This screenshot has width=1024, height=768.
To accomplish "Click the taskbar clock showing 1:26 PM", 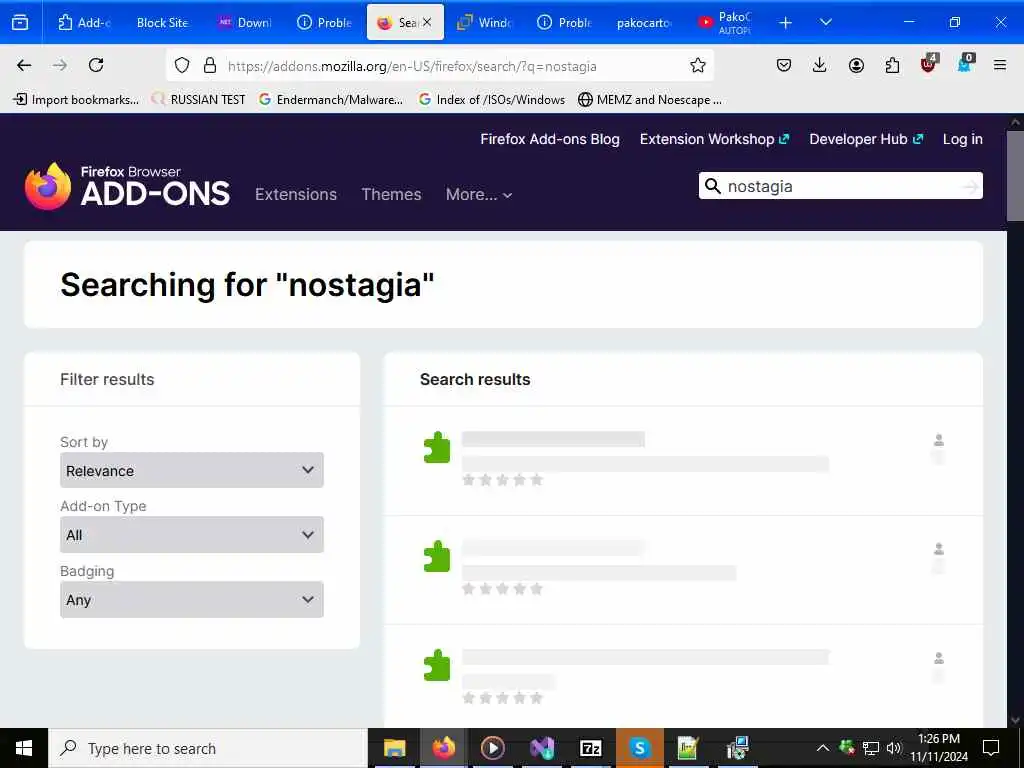I will tap(939, 748).
